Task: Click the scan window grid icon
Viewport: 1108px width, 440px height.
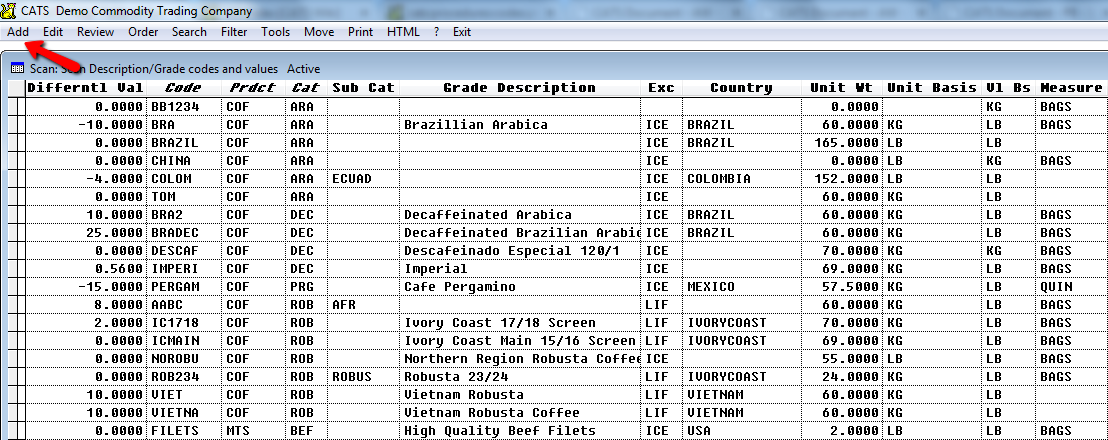Action: click(17, 69)
